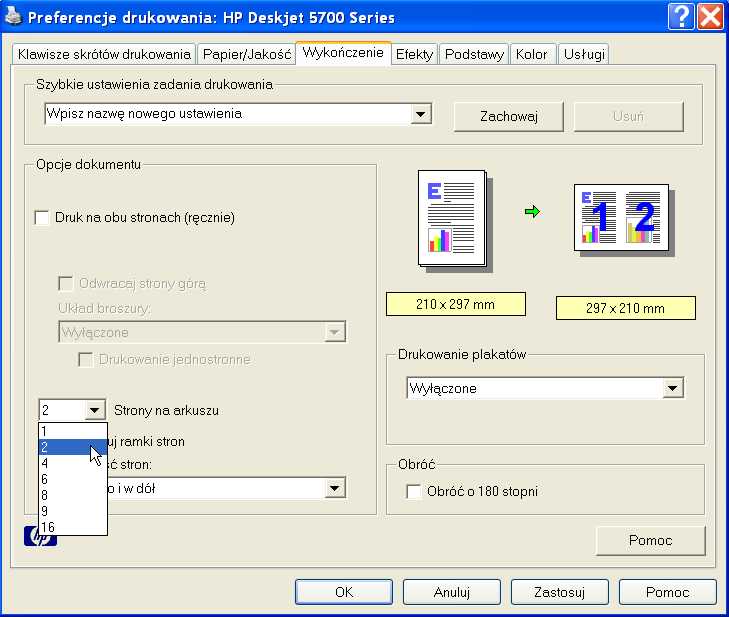This screenshot has width=729, height=617.
Task: Click the green arrow between previews
Action: point(532,212)
